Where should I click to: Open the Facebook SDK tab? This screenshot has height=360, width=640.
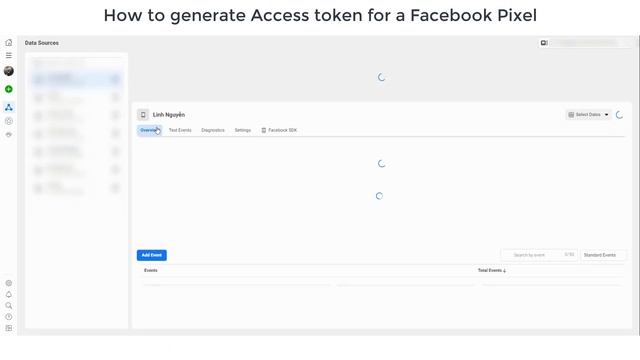(x=279, y=130)
